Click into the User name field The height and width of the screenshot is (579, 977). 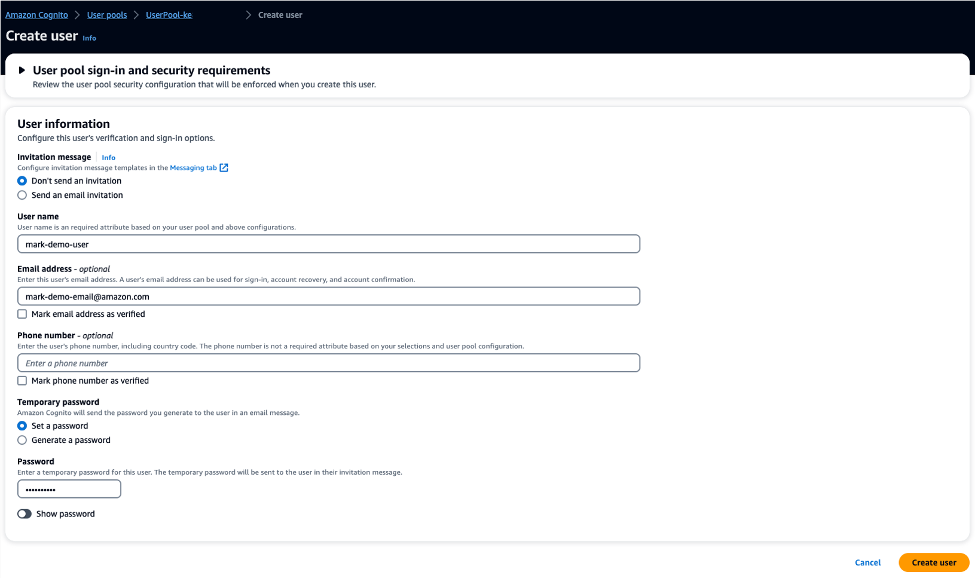tap(328, 243)
